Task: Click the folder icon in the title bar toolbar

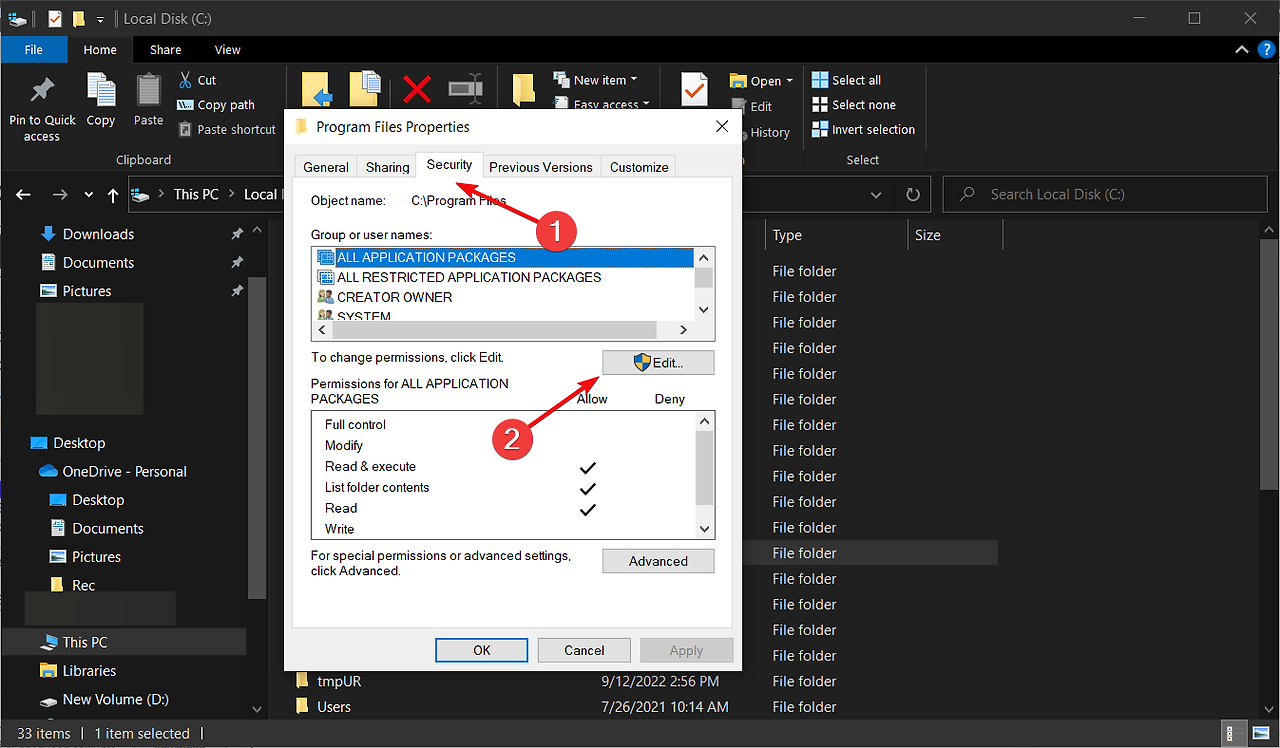Action: pos(78,18)
